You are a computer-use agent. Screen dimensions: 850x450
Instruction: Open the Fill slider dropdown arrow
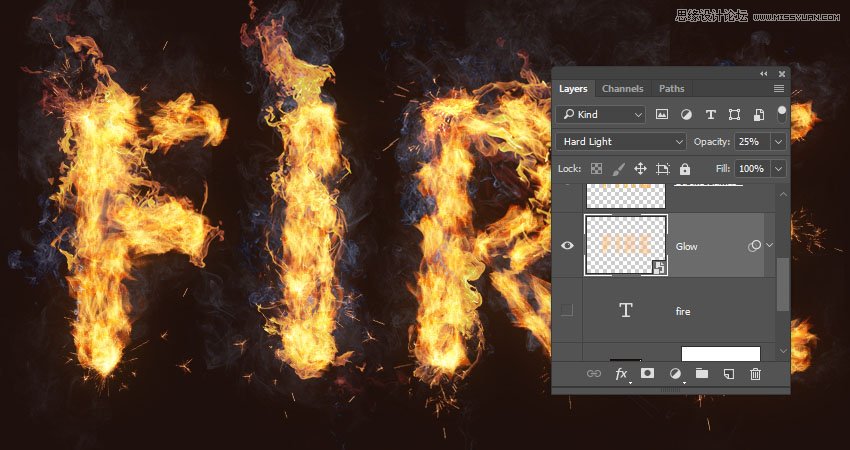tap(778, 169)
